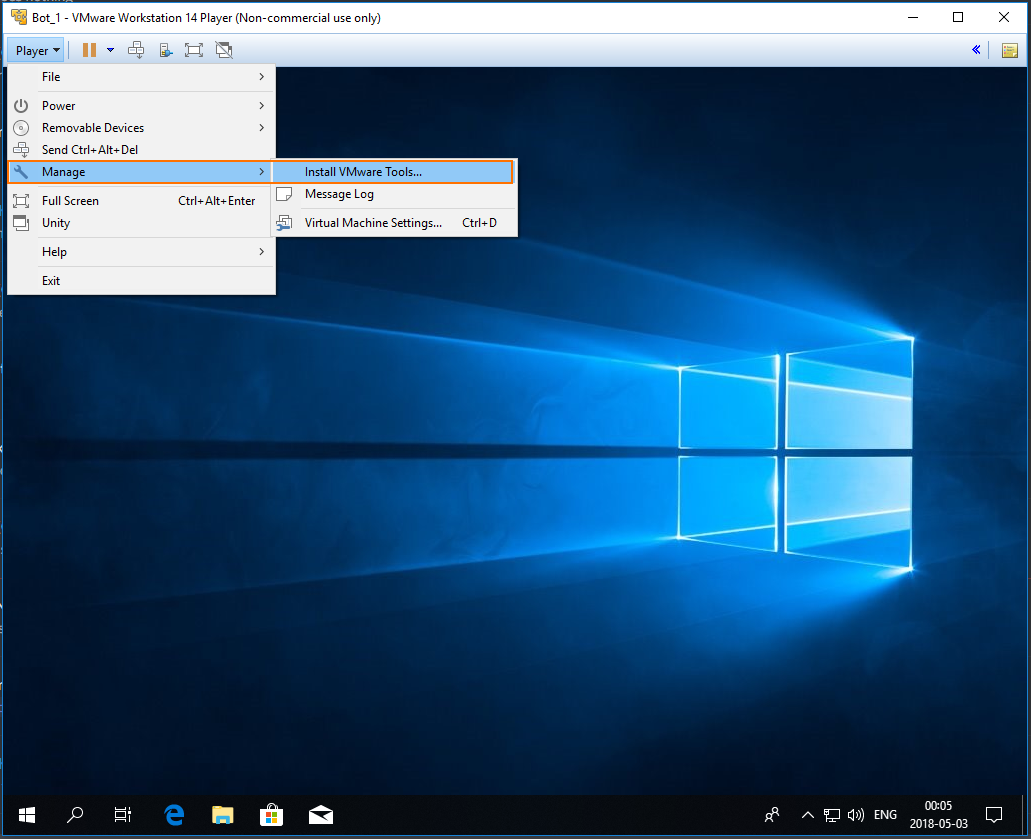1031x839 pixels.
Task: Open the Windows Start menu
Action: click(27, 815)
